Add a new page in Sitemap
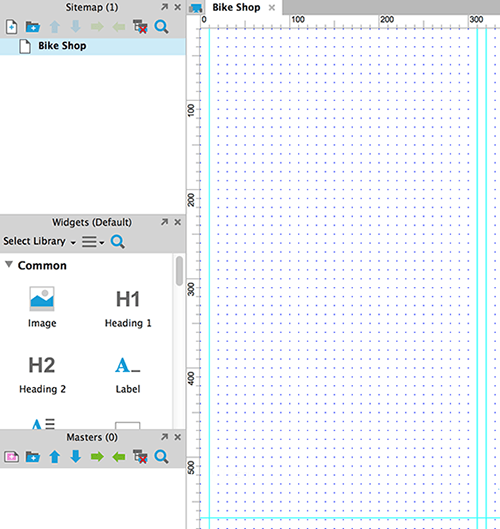The width and height of the screenshot is (500, 529). [11, 27]
